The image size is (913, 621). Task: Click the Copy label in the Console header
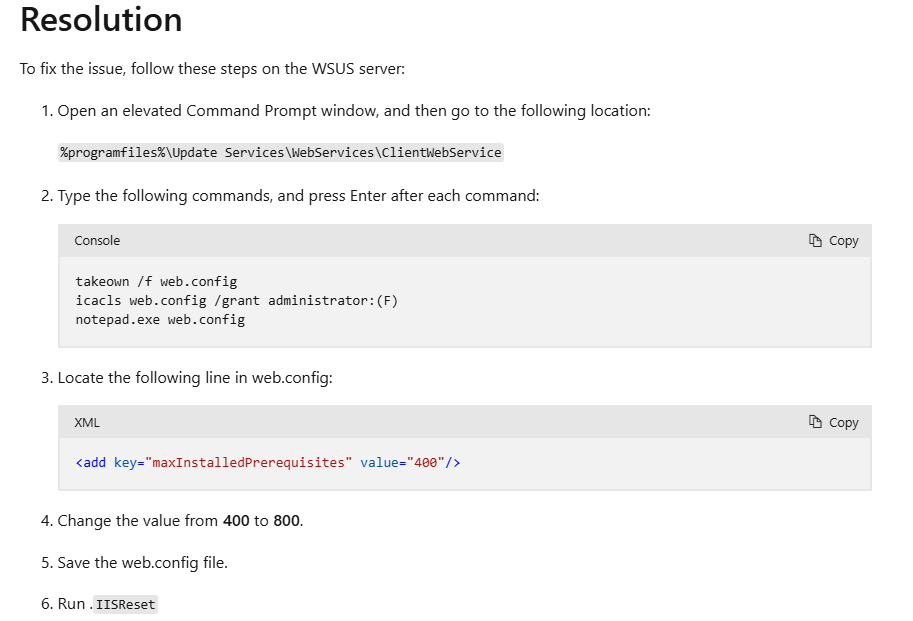(x=844, y=240)
